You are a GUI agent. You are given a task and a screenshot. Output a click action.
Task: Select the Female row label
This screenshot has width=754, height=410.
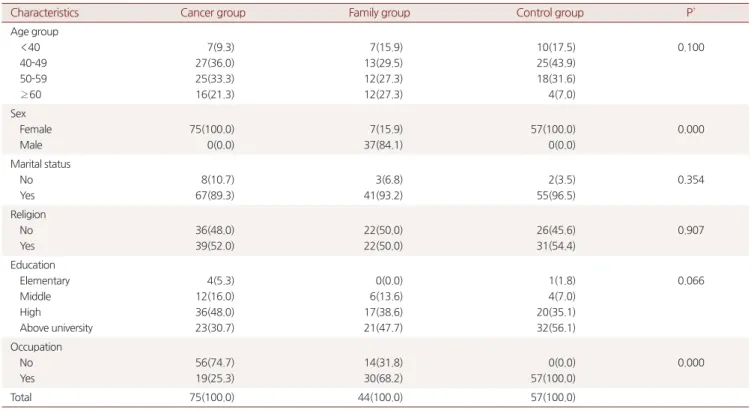coord(36,129)
